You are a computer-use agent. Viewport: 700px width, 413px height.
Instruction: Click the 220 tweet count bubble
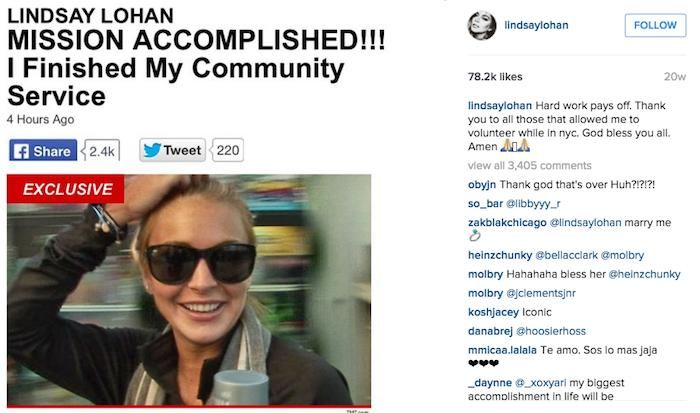228,150
